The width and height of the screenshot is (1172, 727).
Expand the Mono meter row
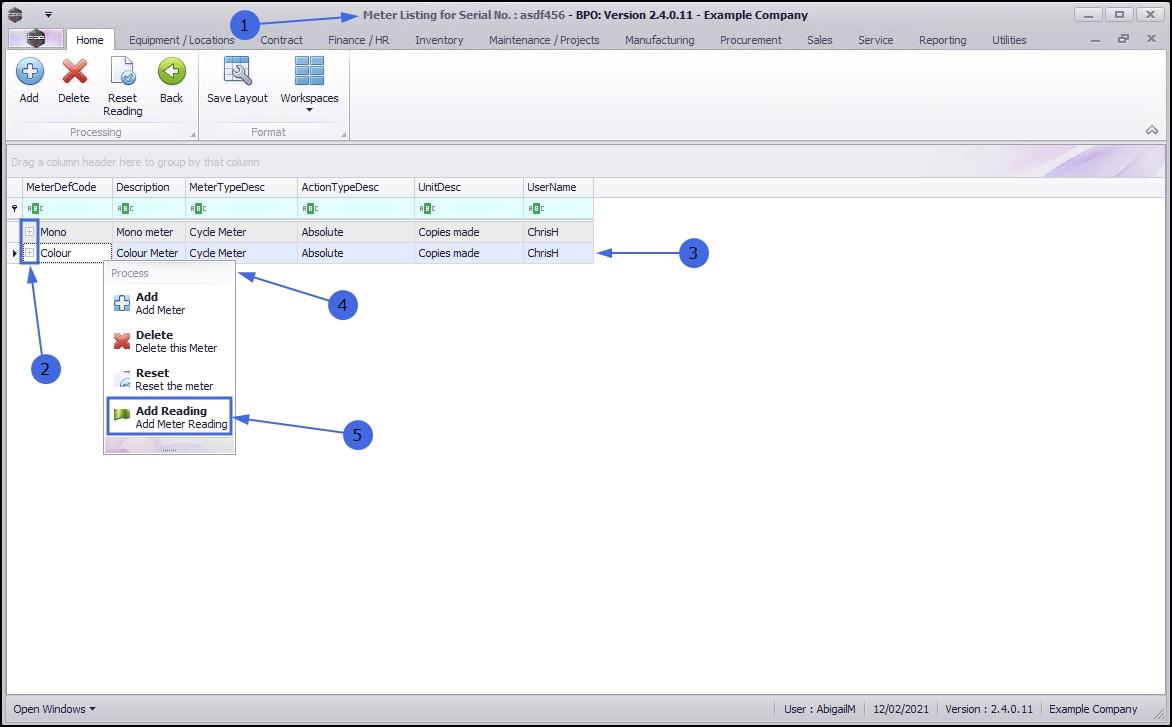point(29,232)
